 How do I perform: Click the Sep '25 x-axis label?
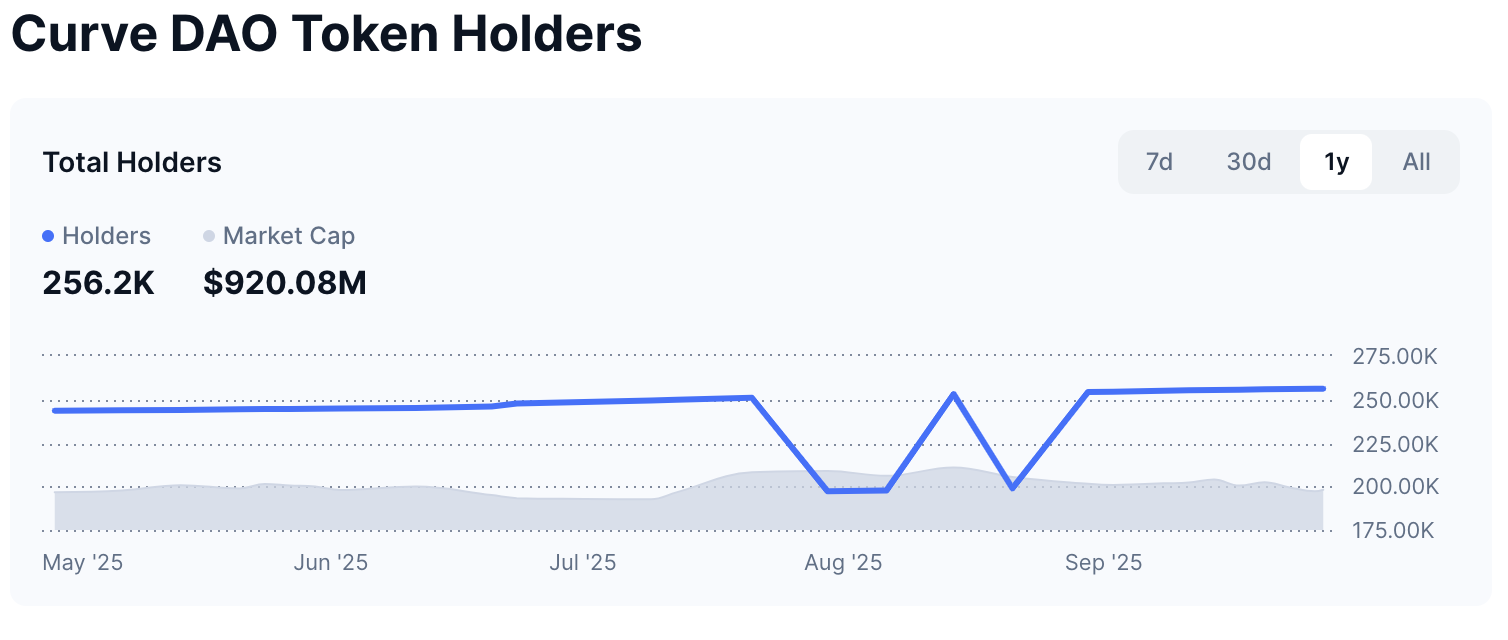click(1103, 563)
